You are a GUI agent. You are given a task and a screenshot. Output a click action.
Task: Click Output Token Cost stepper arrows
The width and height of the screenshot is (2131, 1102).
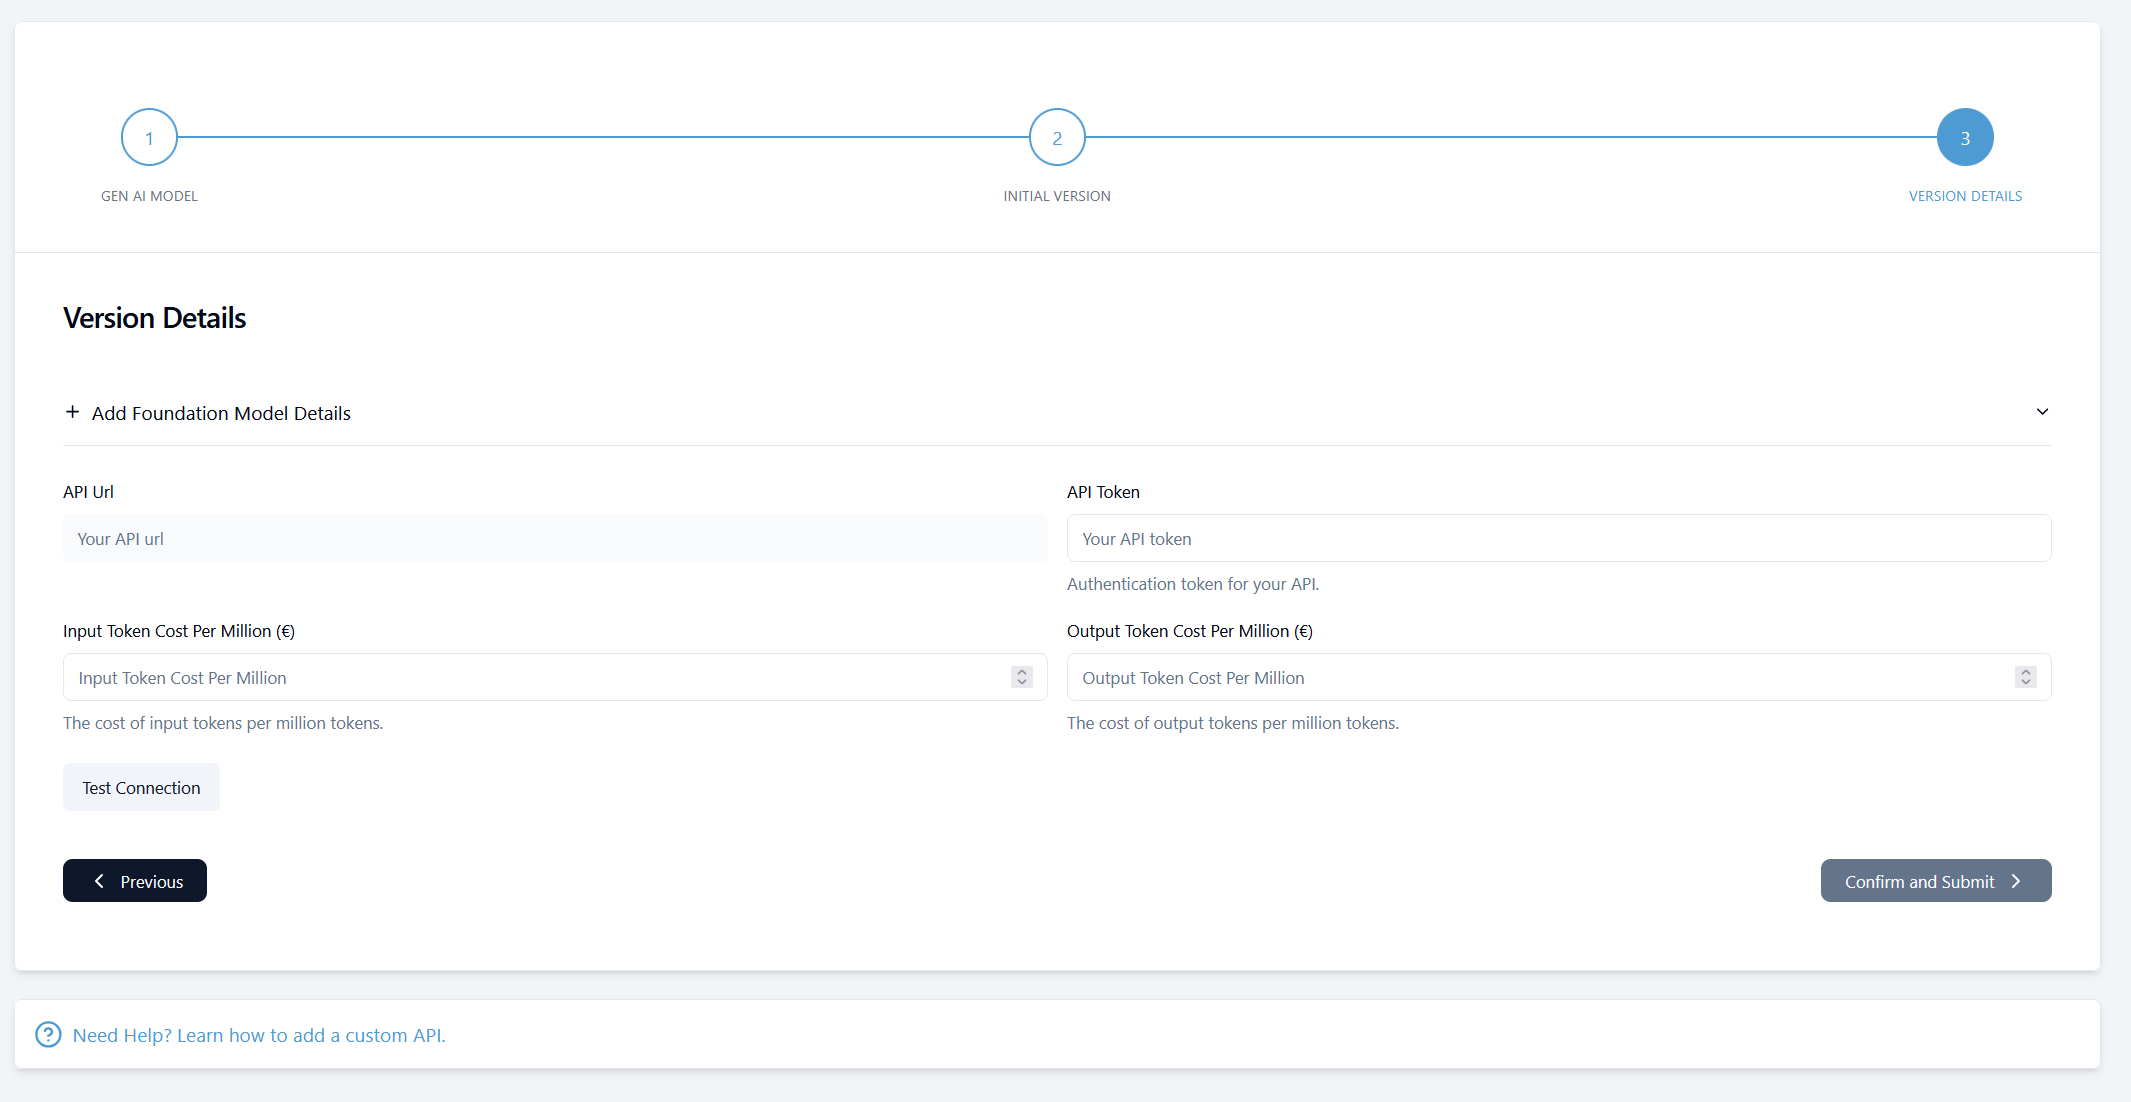pyautogui.click(x=2025, y=677)
